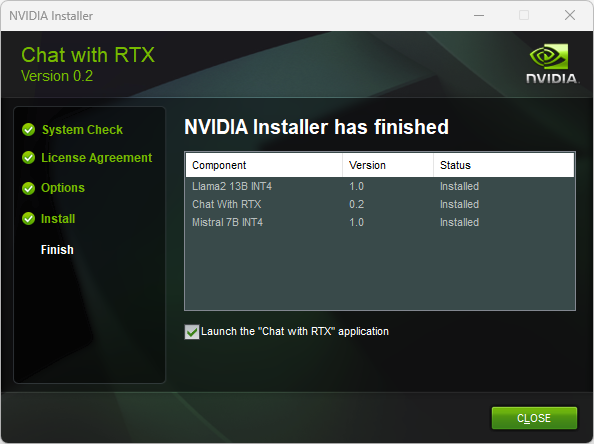Minimize the NVIDIA Installer window
Viewport: 594px width, 444px height.
click(x=479, y=16)
